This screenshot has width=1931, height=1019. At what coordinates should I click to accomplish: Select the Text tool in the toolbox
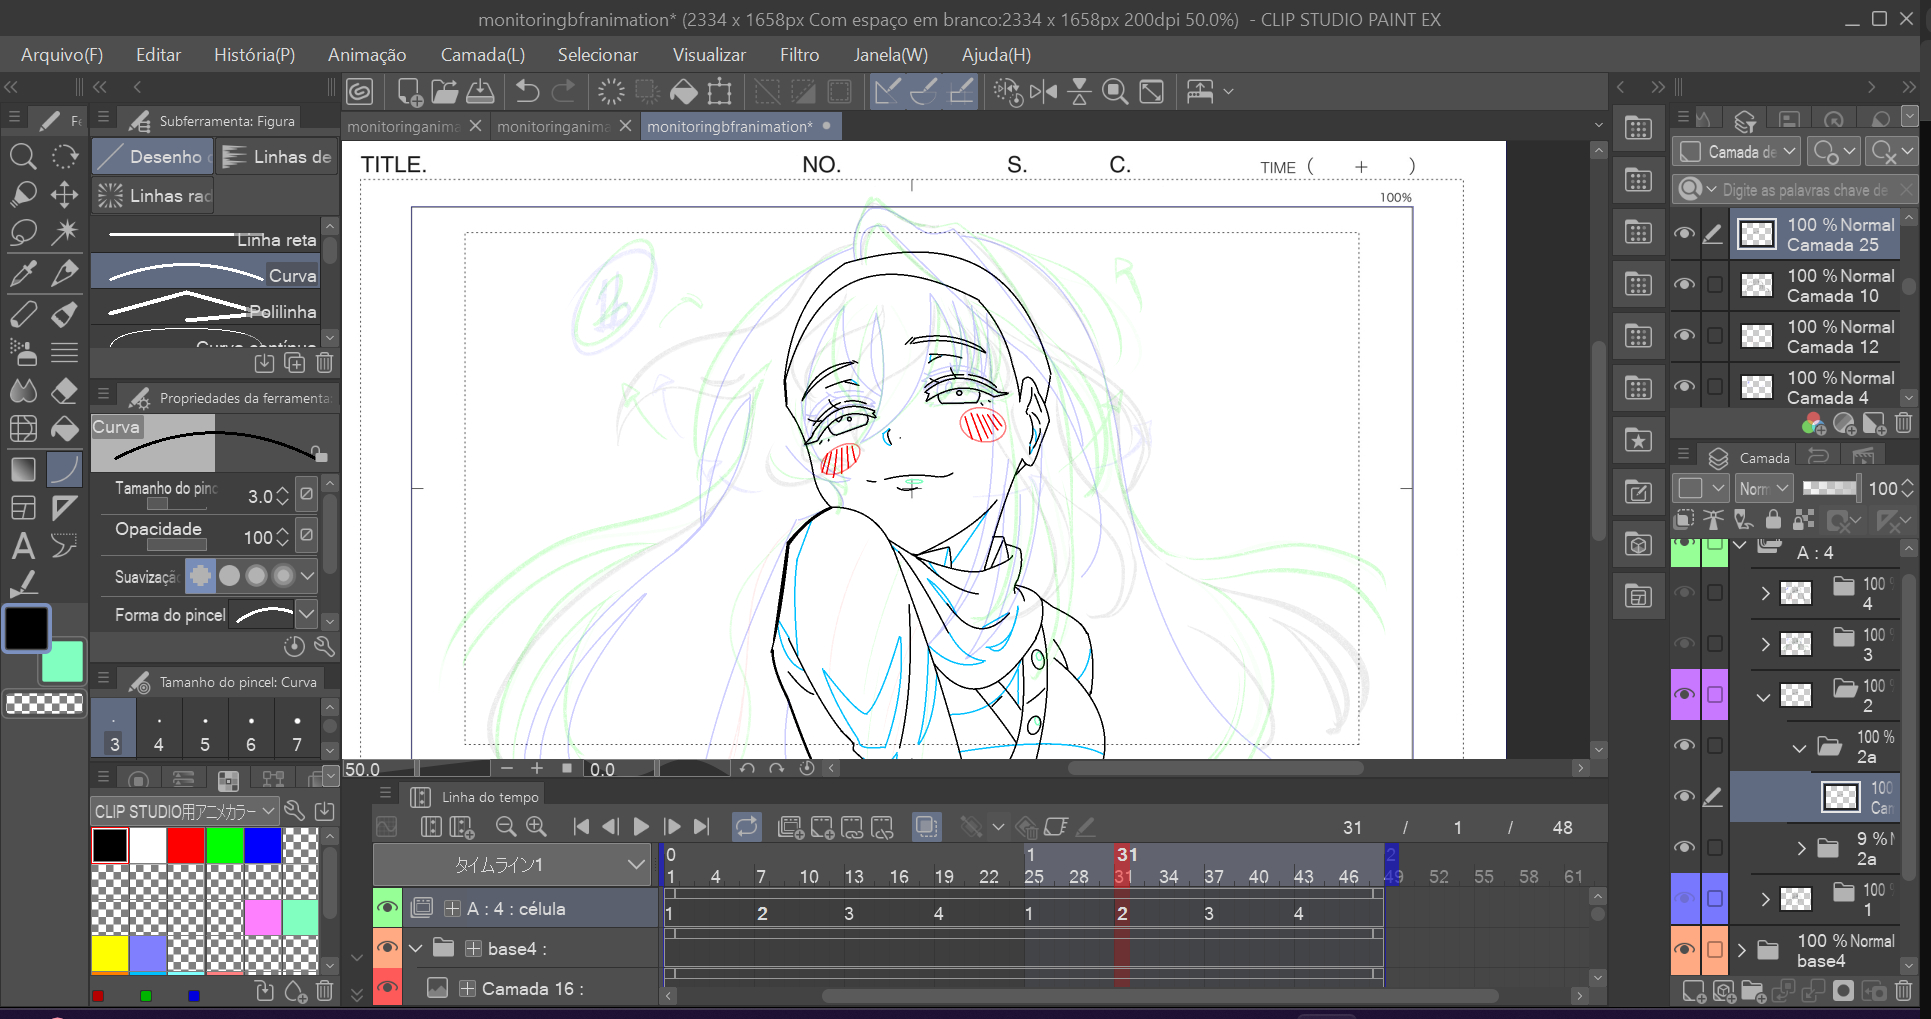pyautogui.click(x=22, y=546)
